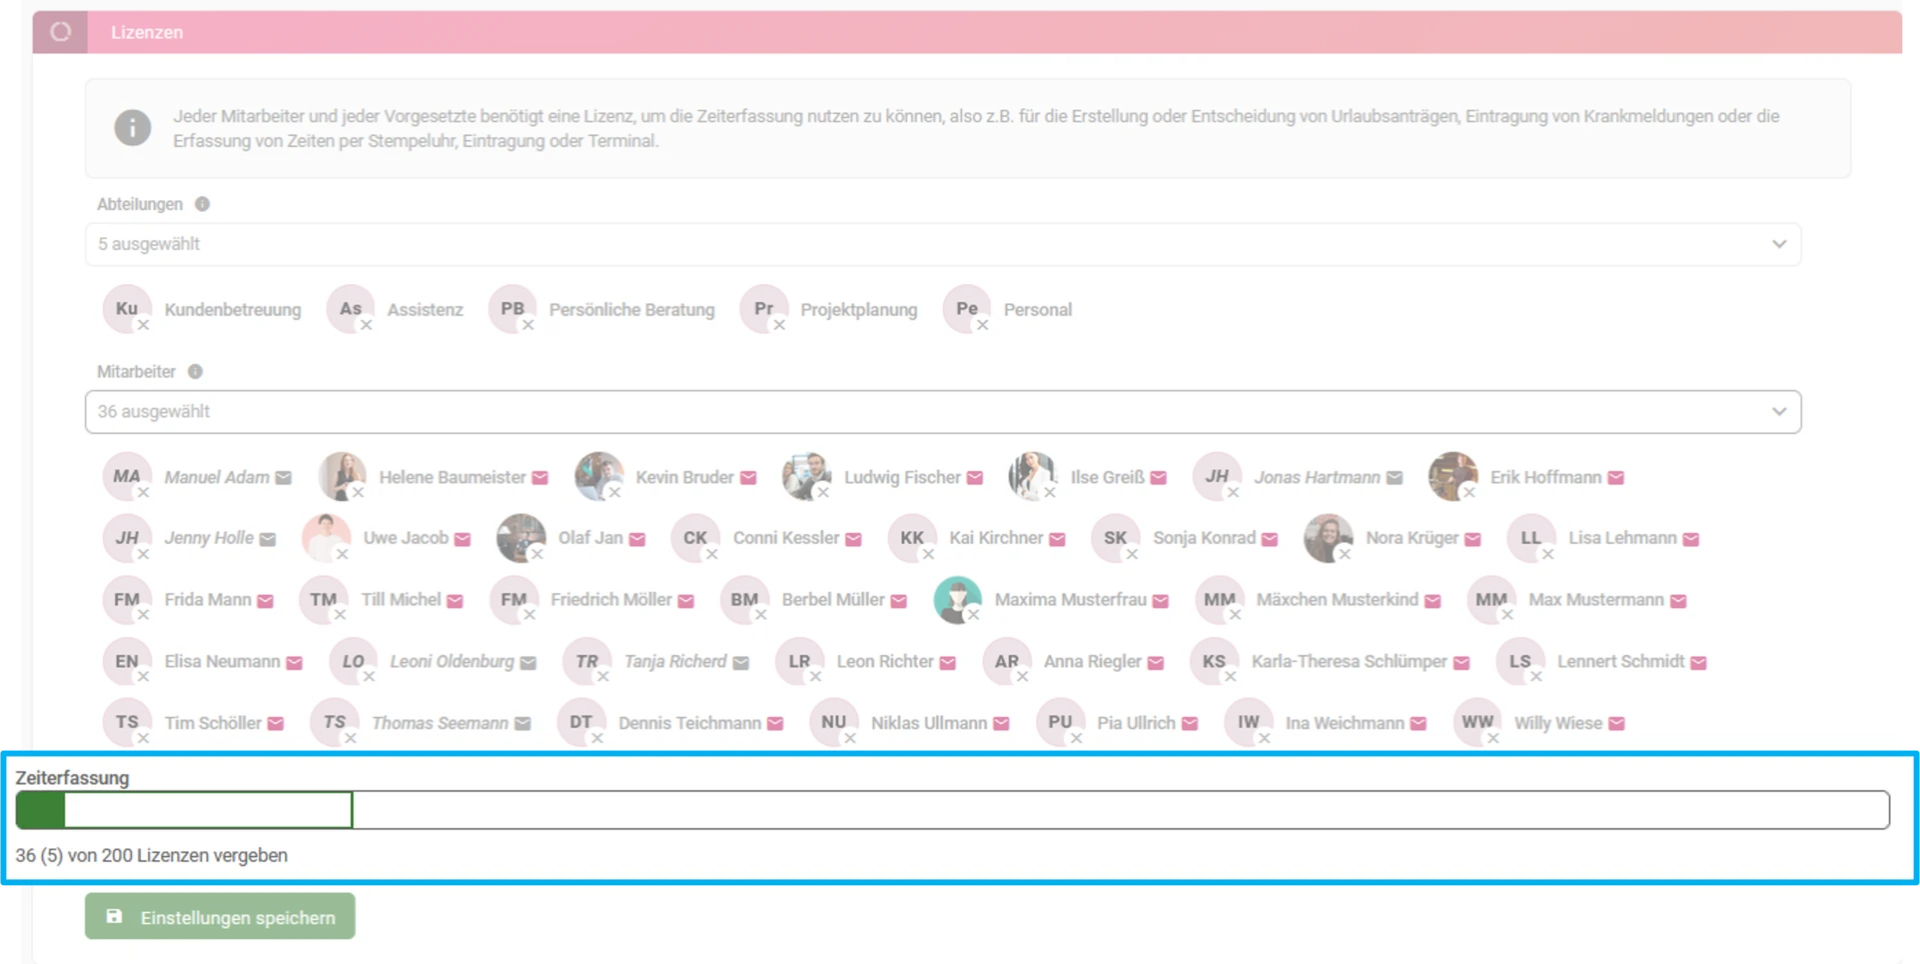
Task: Click mail icon next to Leoni Oldenburg
Action: [x=528, y=663]
